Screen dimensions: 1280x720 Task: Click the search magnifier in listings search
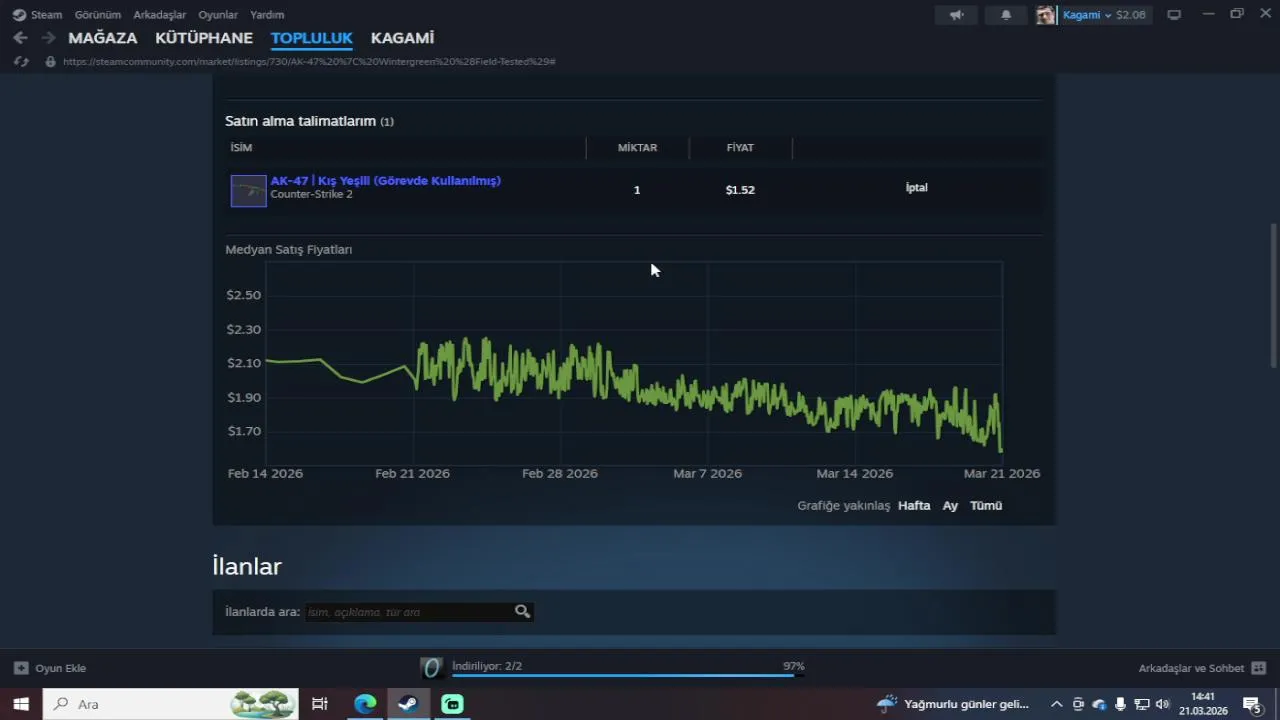pyautogui.click(x=522, y=611)
